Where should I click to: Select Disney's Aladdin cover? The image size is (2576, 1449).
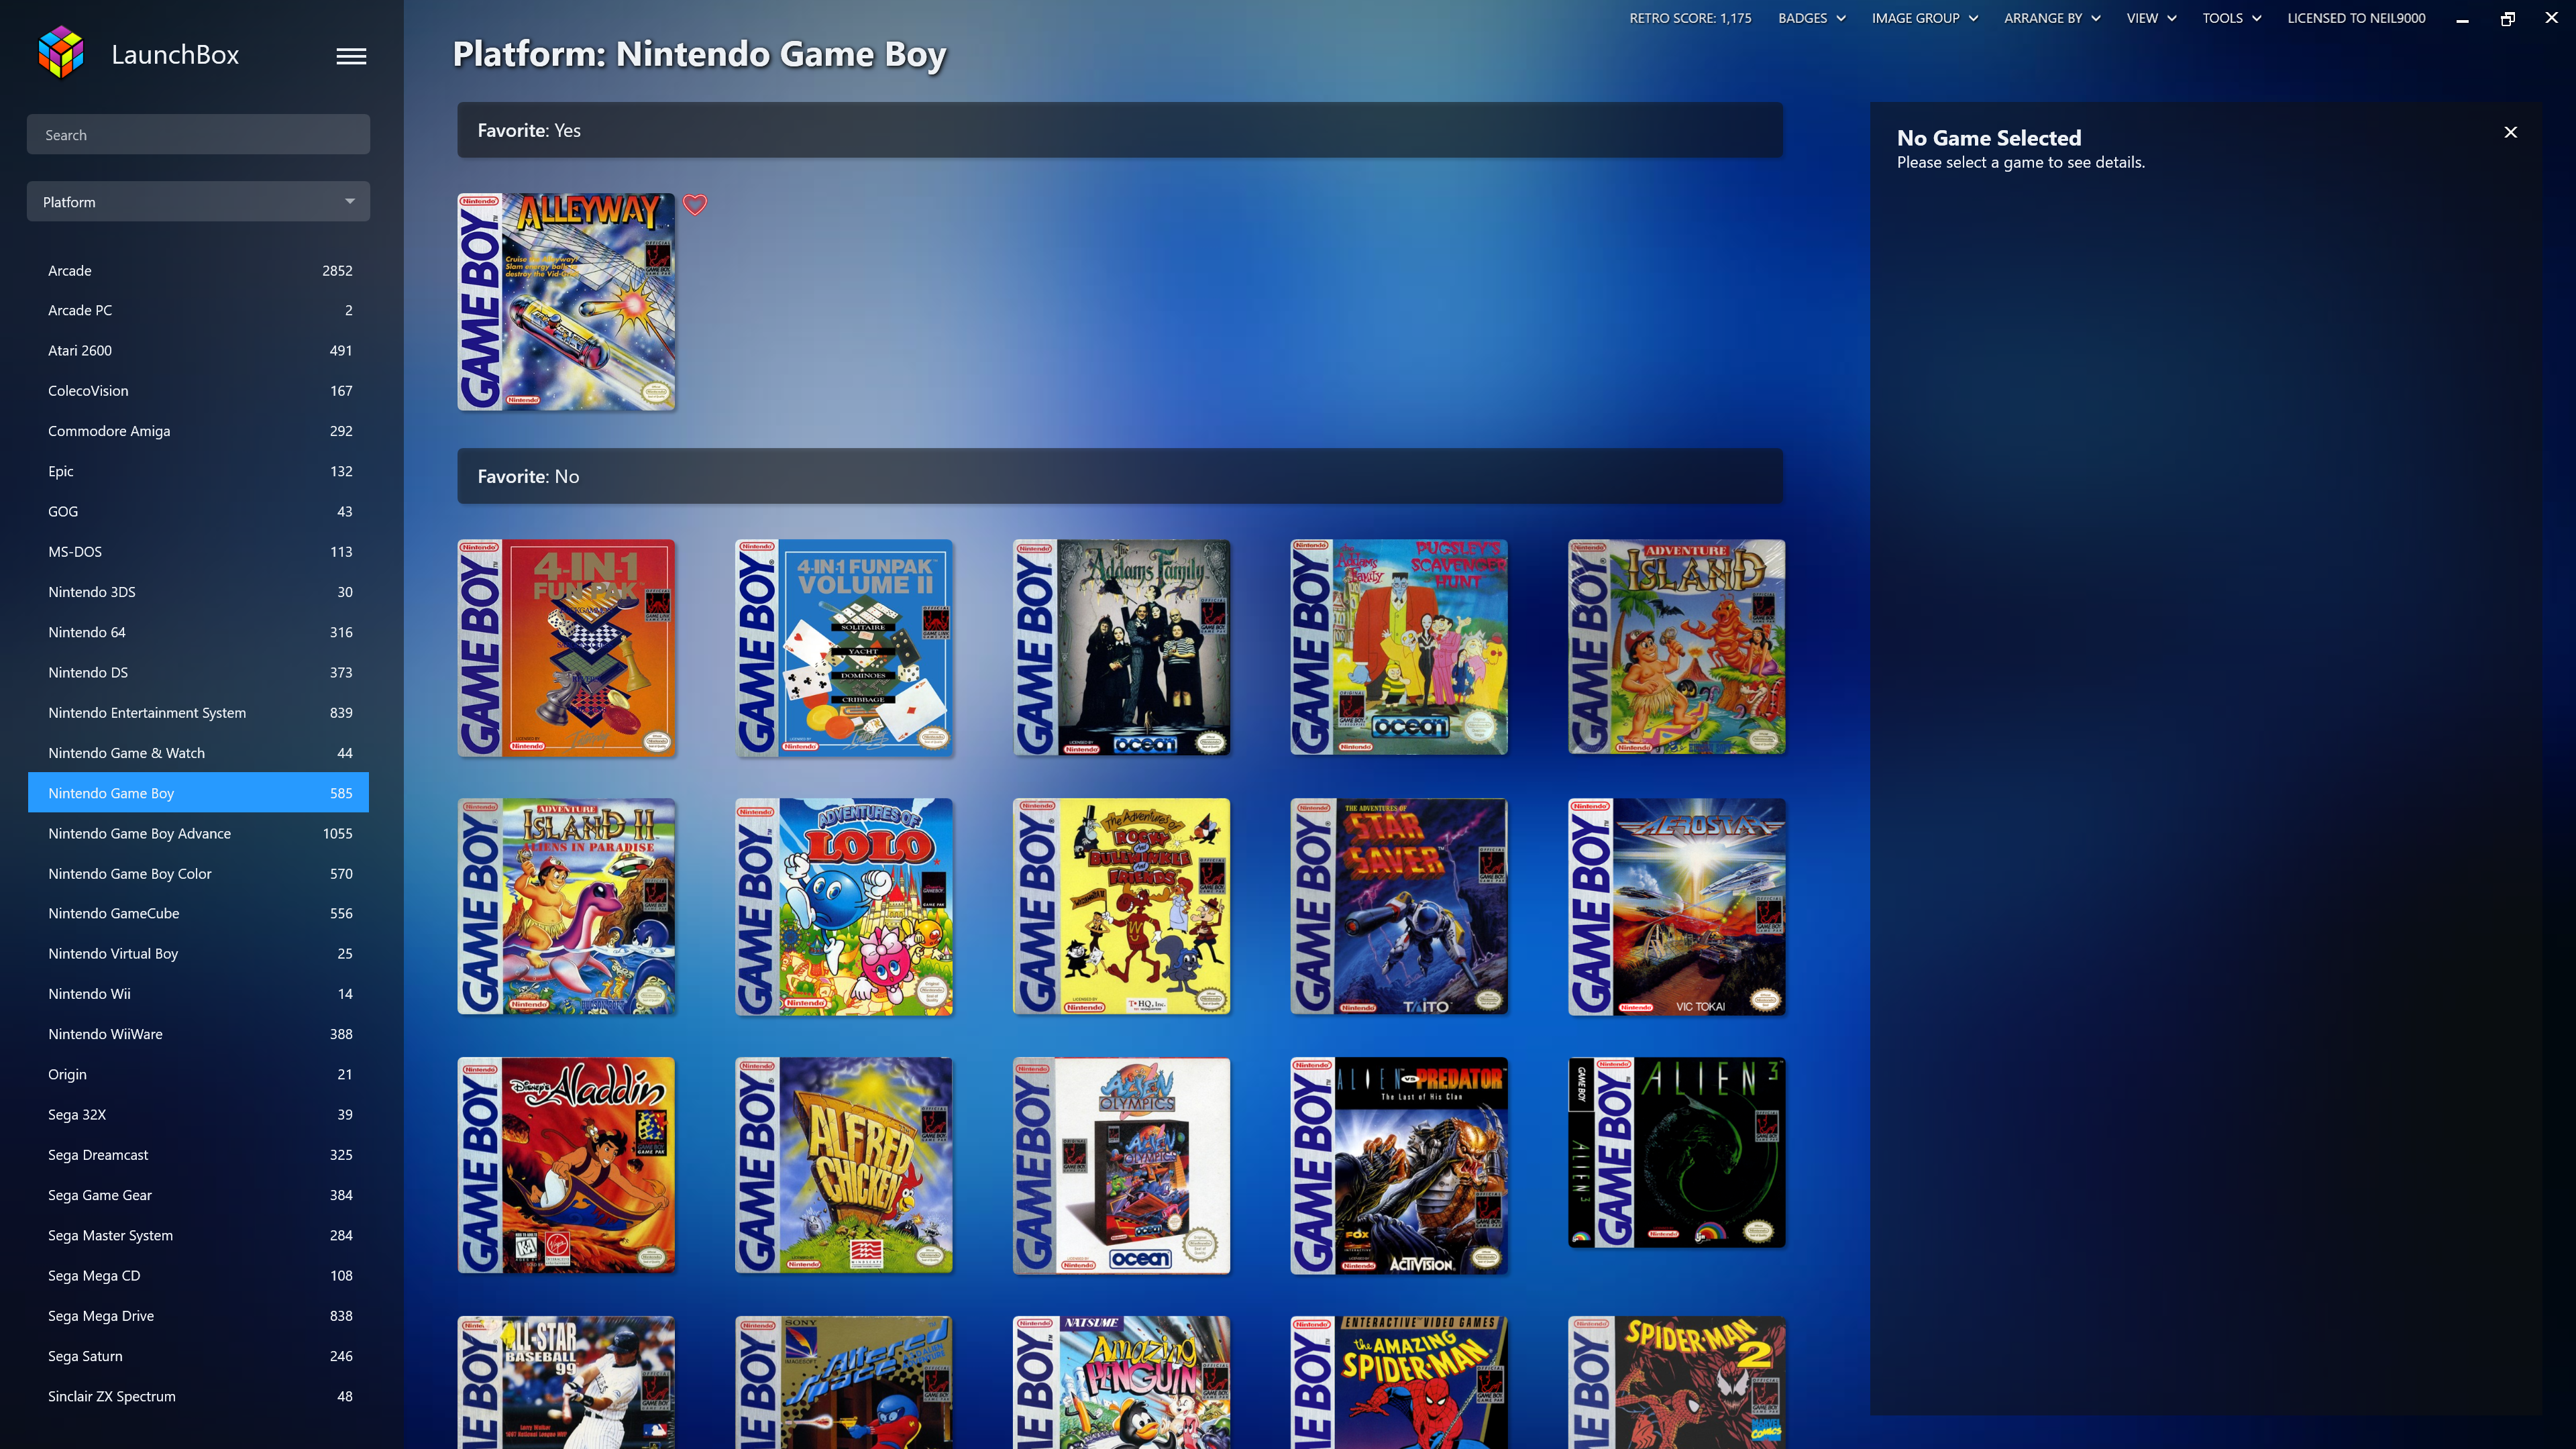(x=566, y=1166)
